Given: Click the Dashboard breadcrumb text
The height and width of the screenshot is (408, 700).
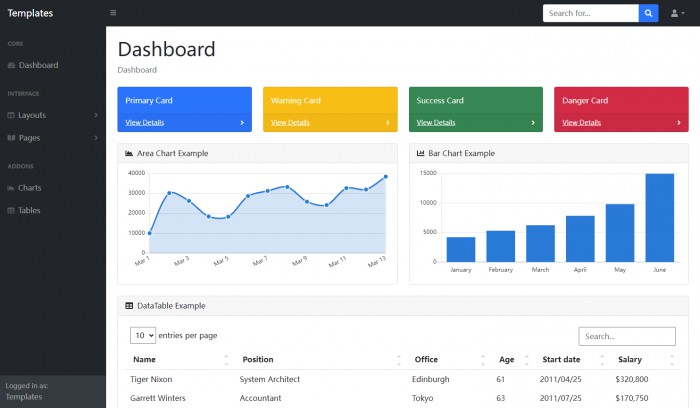Looking at the screenshot, I should coord(137,70).
